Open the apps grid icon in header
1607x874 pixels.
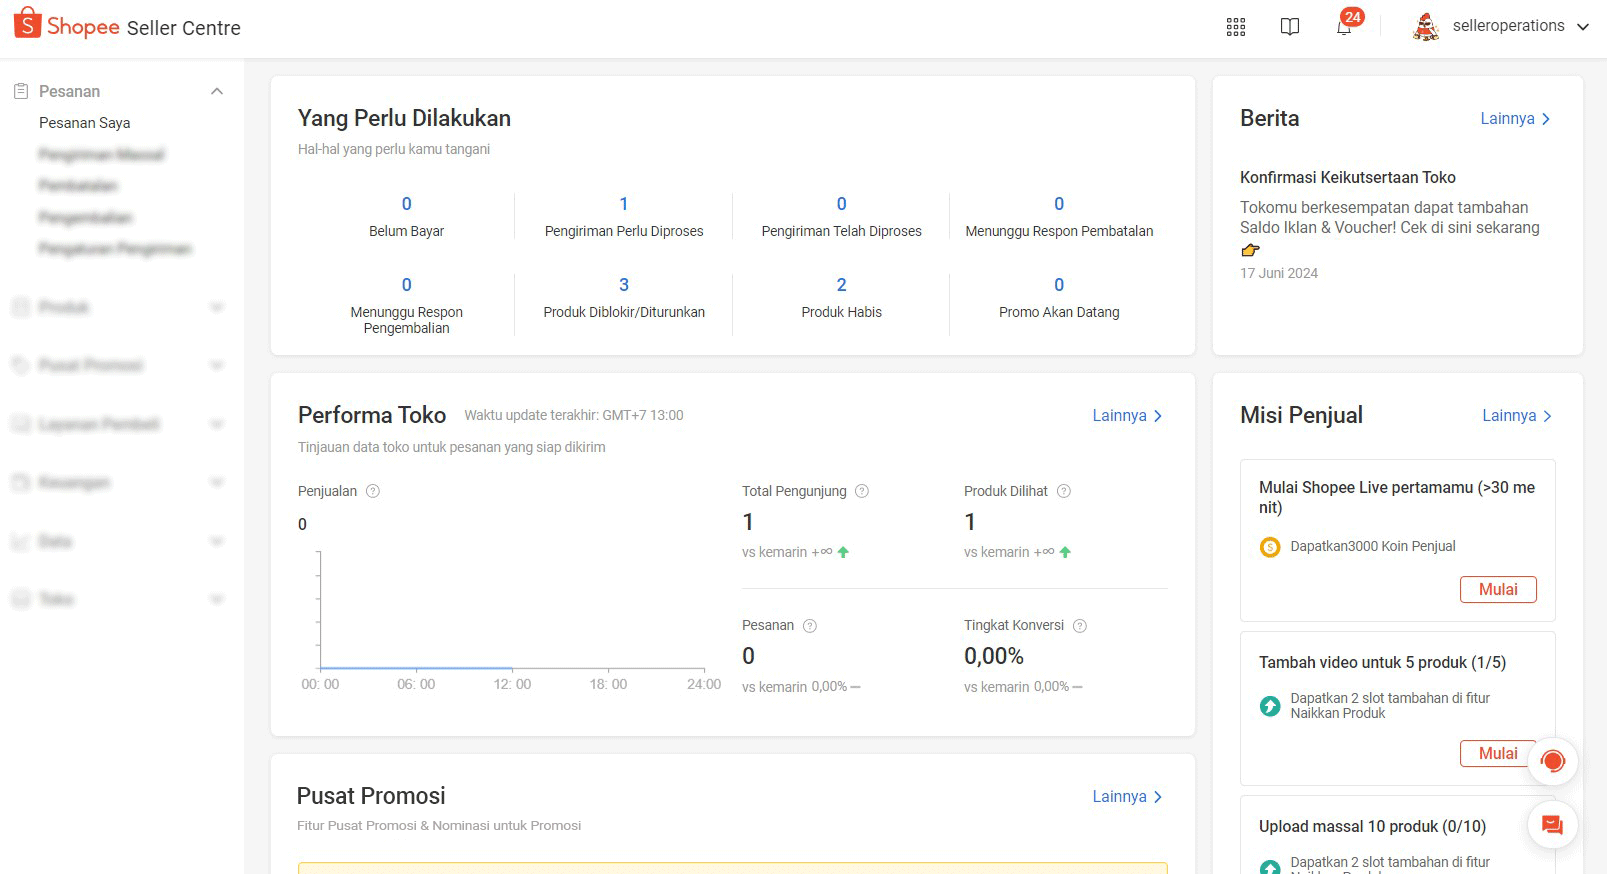coord(1236,27)
